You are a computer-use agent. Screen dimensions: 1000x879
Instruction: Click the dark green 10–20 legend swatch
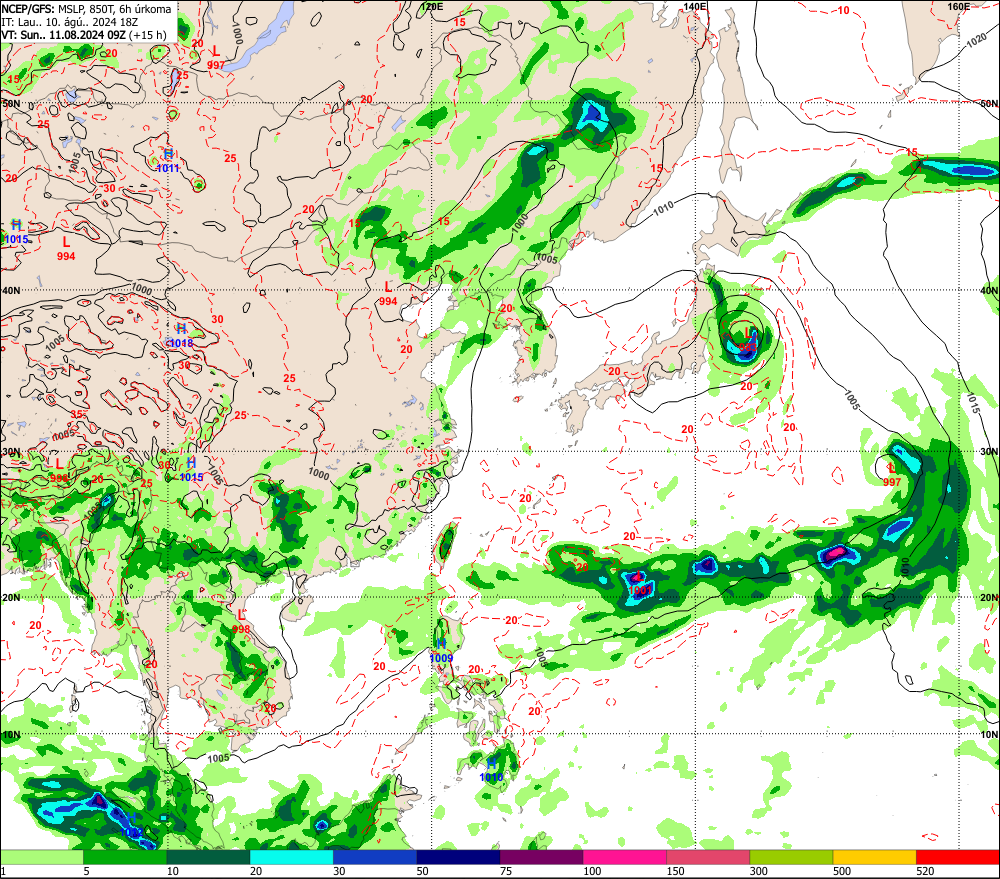pos(209,857)
